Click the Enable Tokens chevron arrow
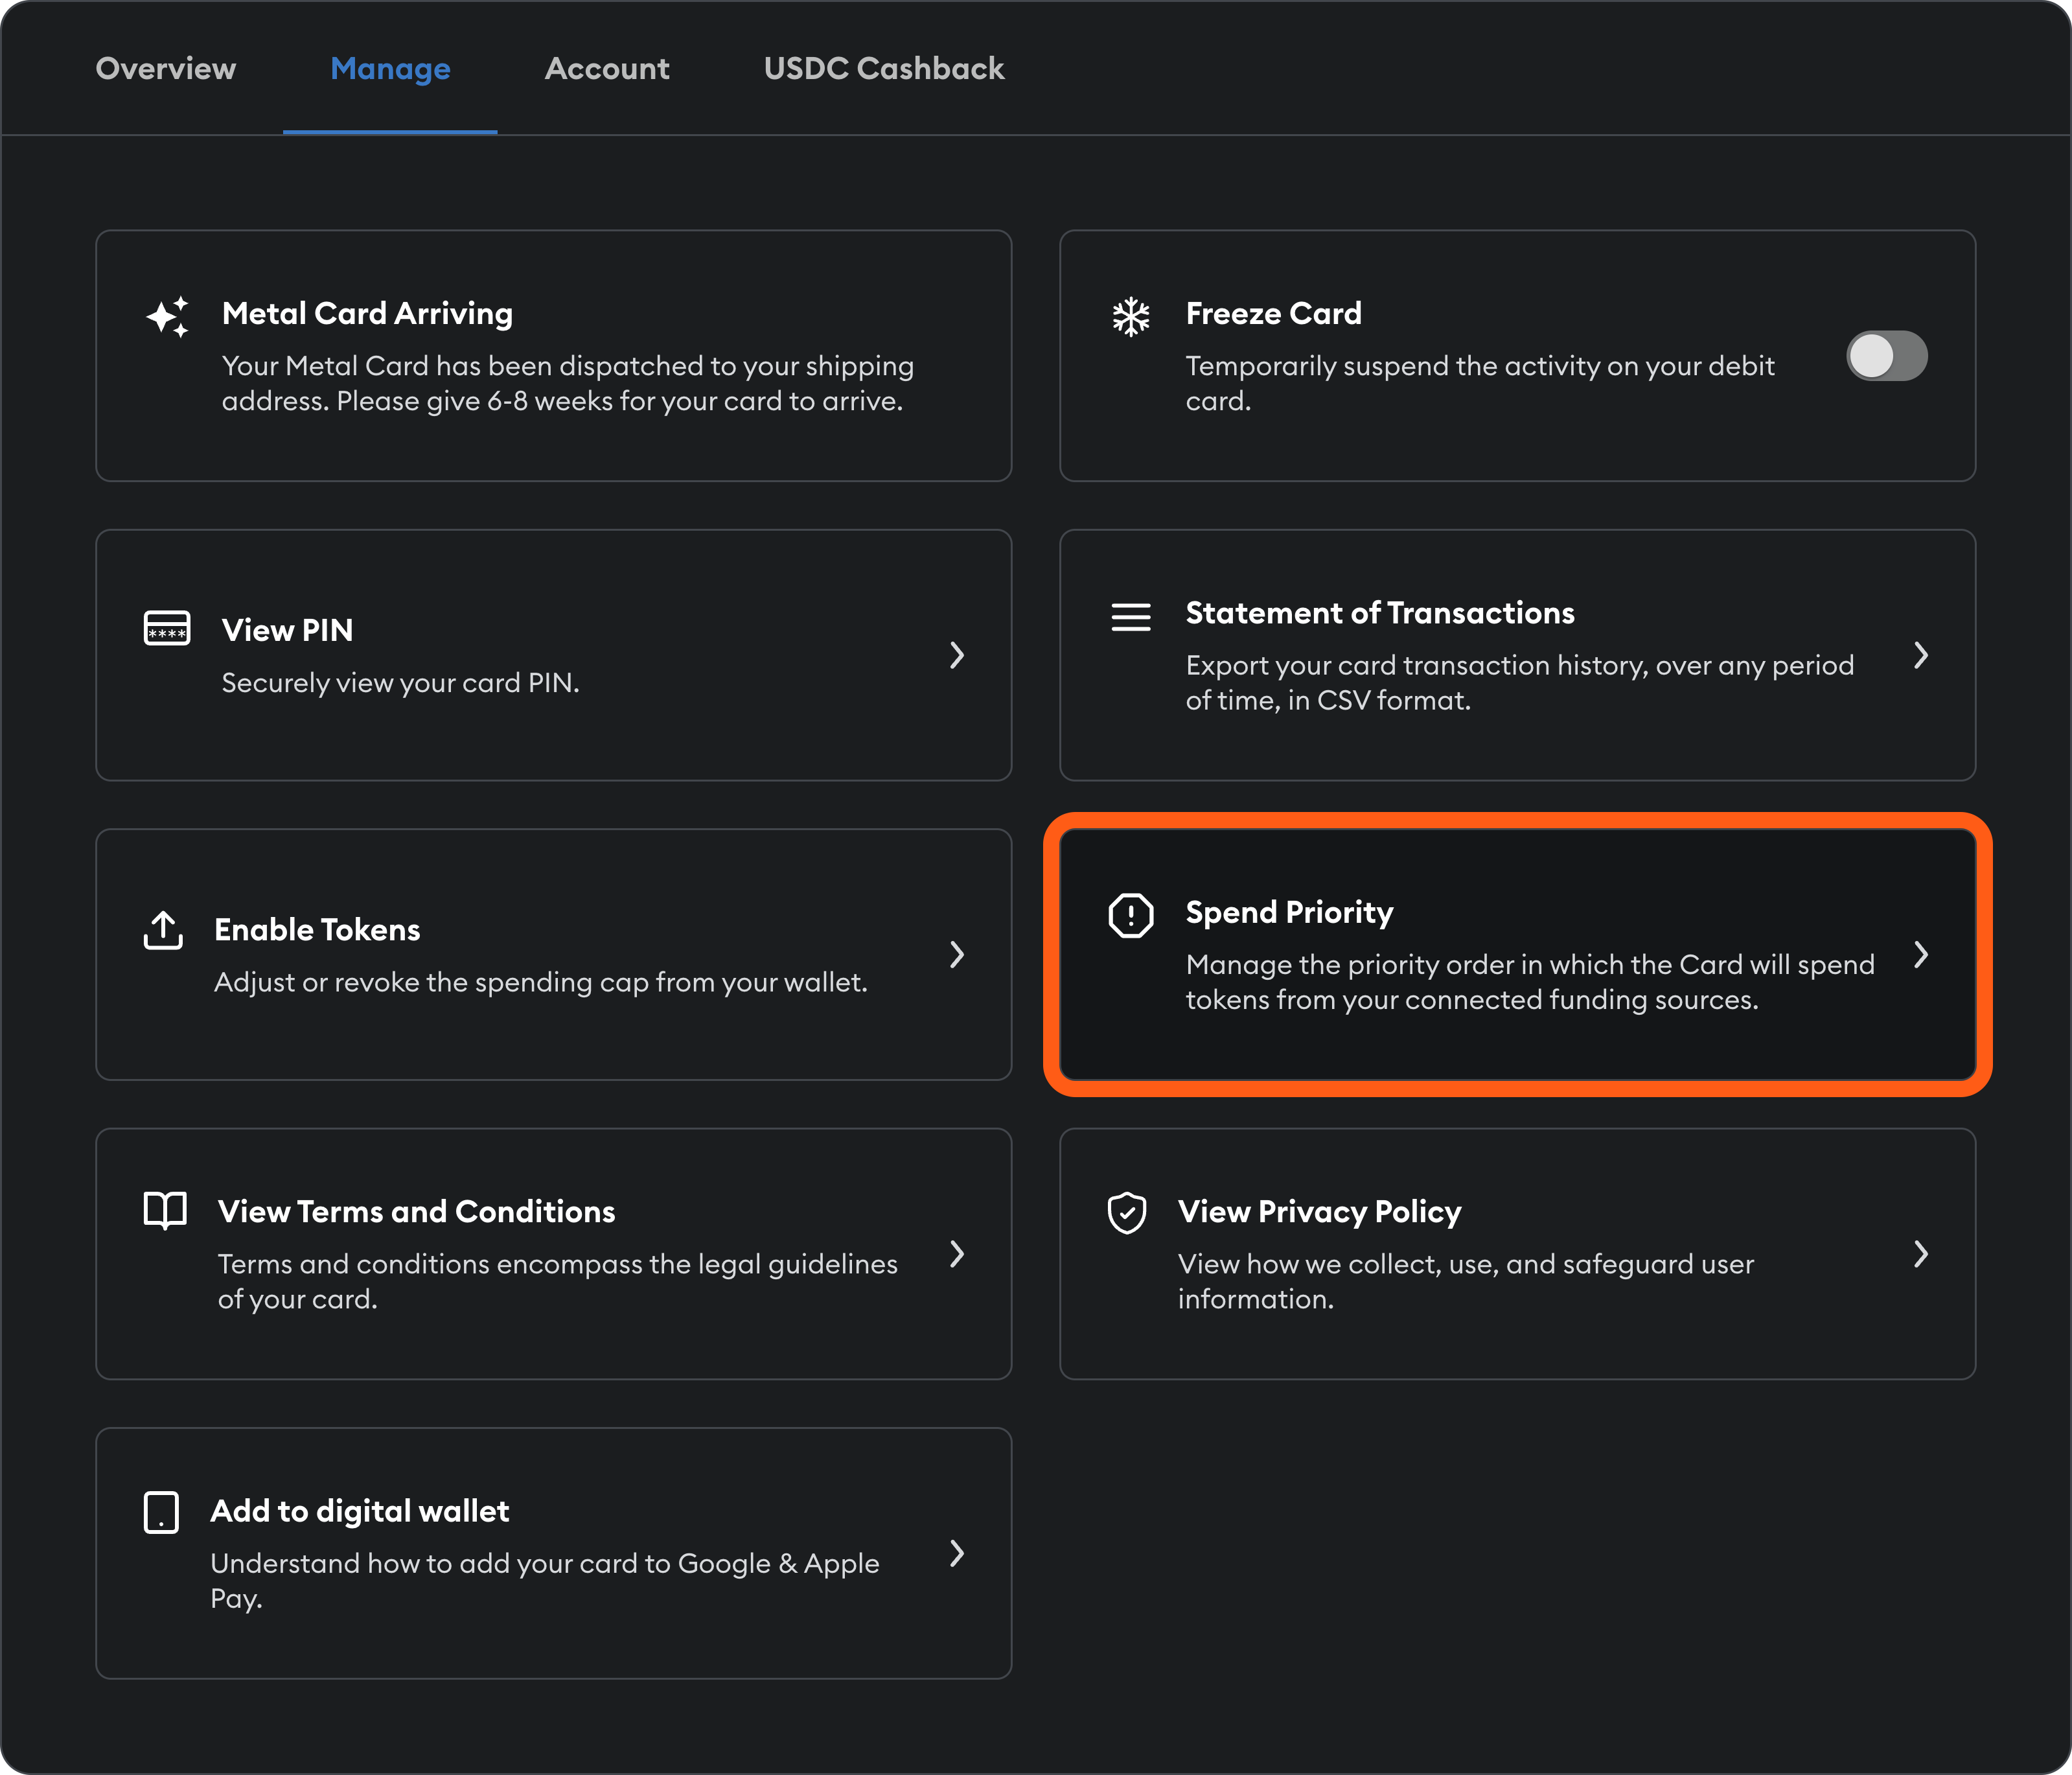2072x1775 pixels. (957, 954)
